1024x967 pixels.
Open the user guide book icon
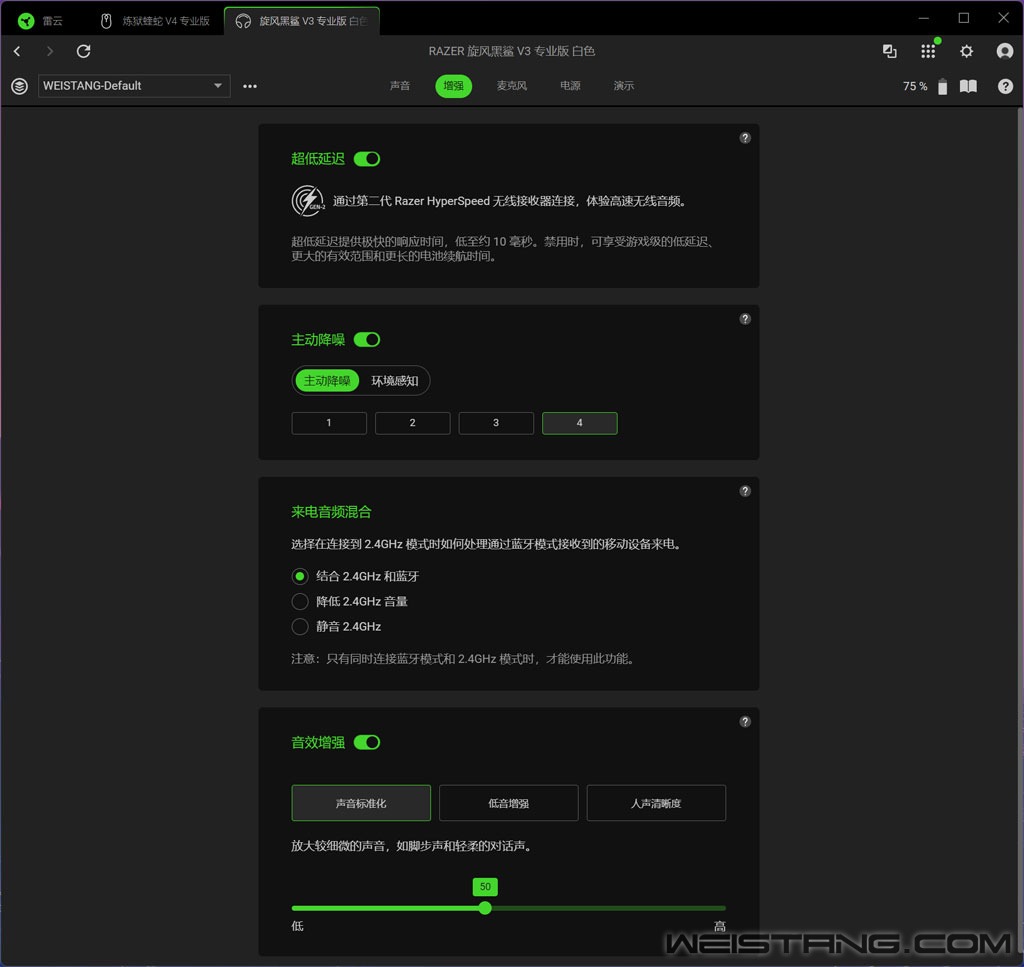[x=968, y=86]
